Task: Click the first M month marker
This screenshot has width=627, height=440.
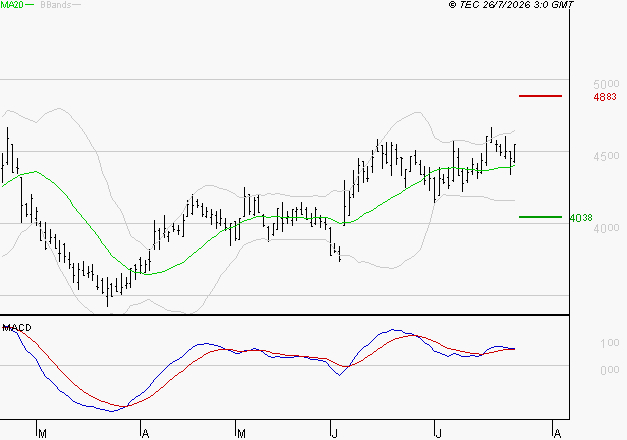Action: pyautogui.click(x=42, y=434)
